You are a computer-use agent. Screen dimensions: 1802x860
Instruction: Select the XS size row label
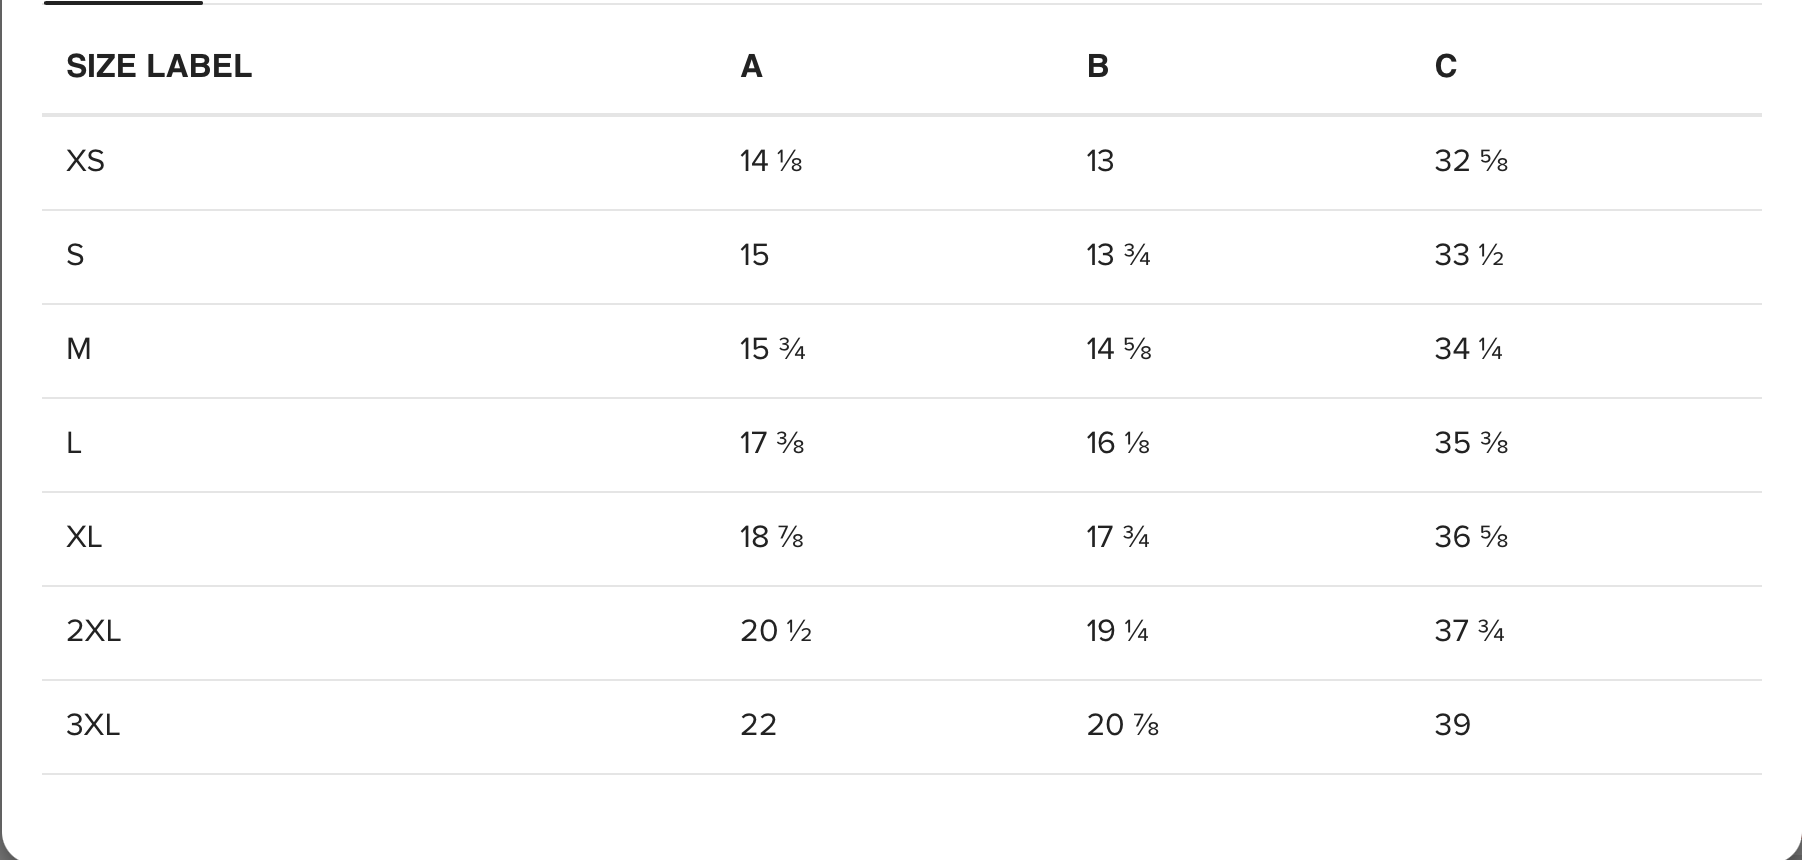(x=85, y=161)
